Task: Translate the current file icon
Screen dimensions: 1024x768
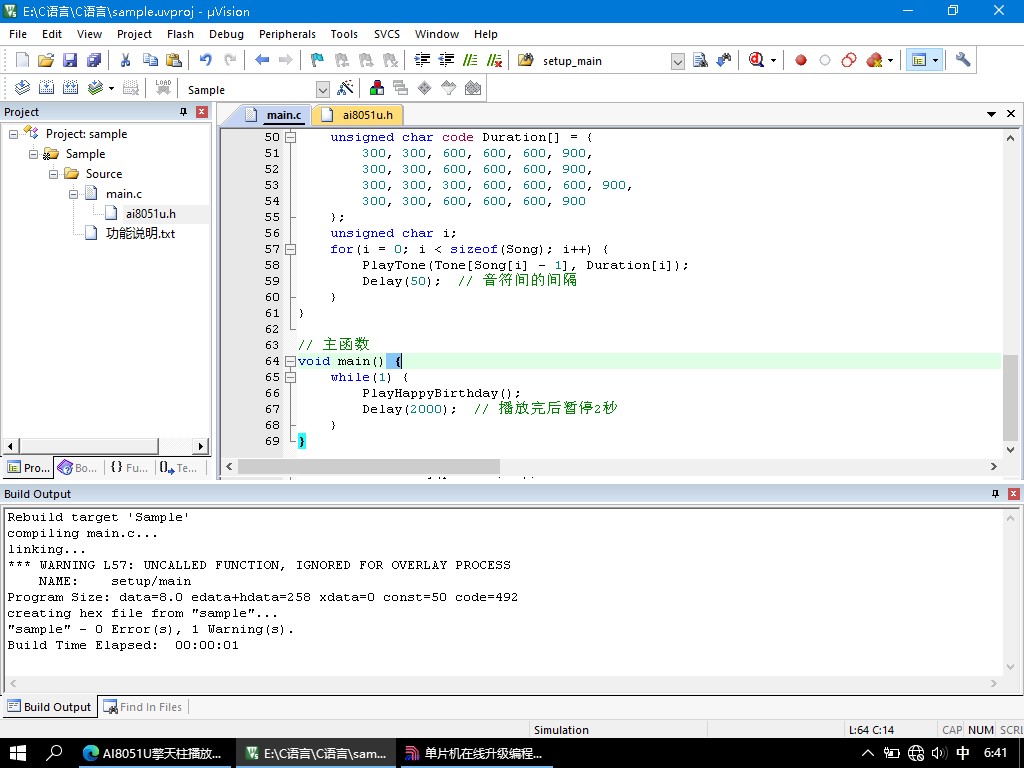Action: (22, 88)
